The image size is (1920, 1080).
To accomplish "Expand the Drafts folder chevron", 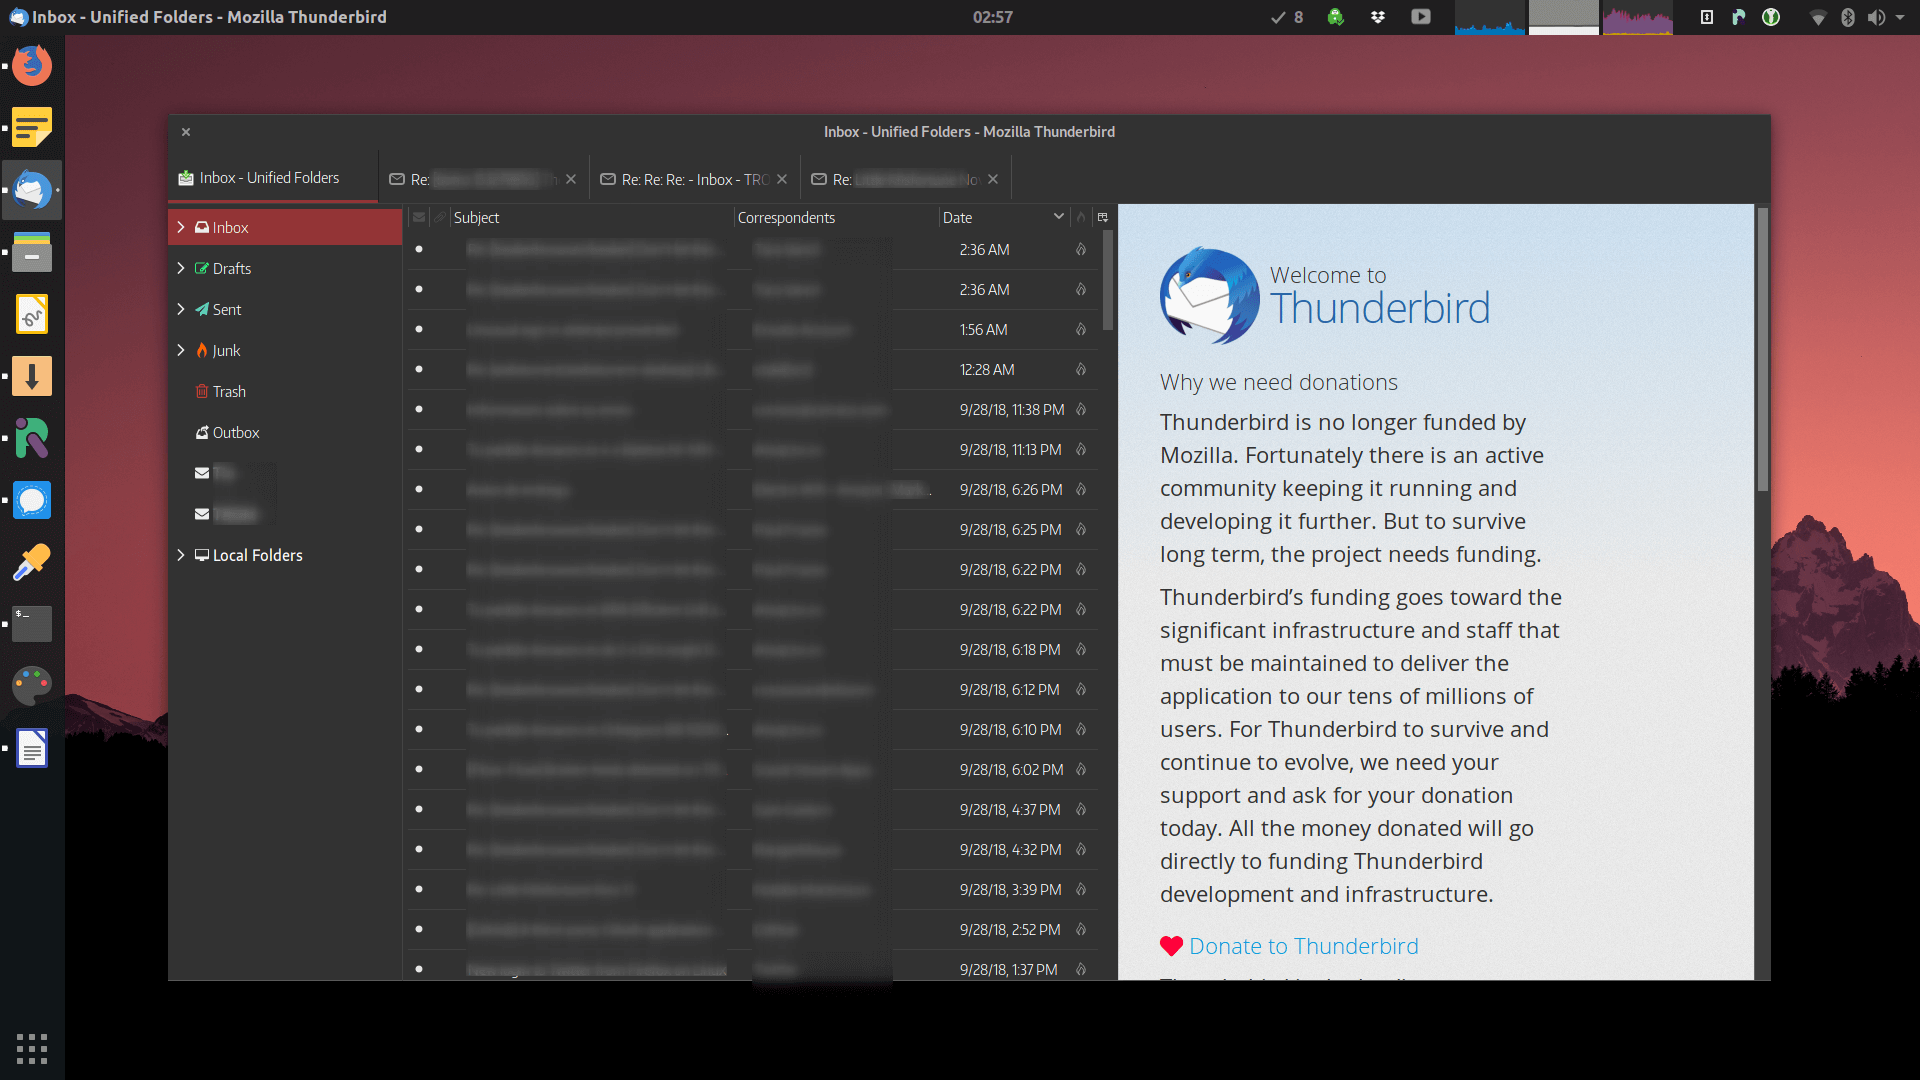I will (181, 268).
